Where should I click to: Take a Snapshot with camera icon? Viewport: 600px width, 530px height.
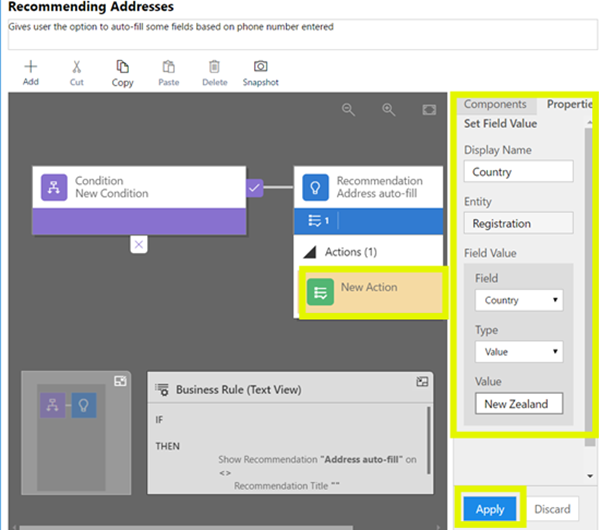[260, 68]
